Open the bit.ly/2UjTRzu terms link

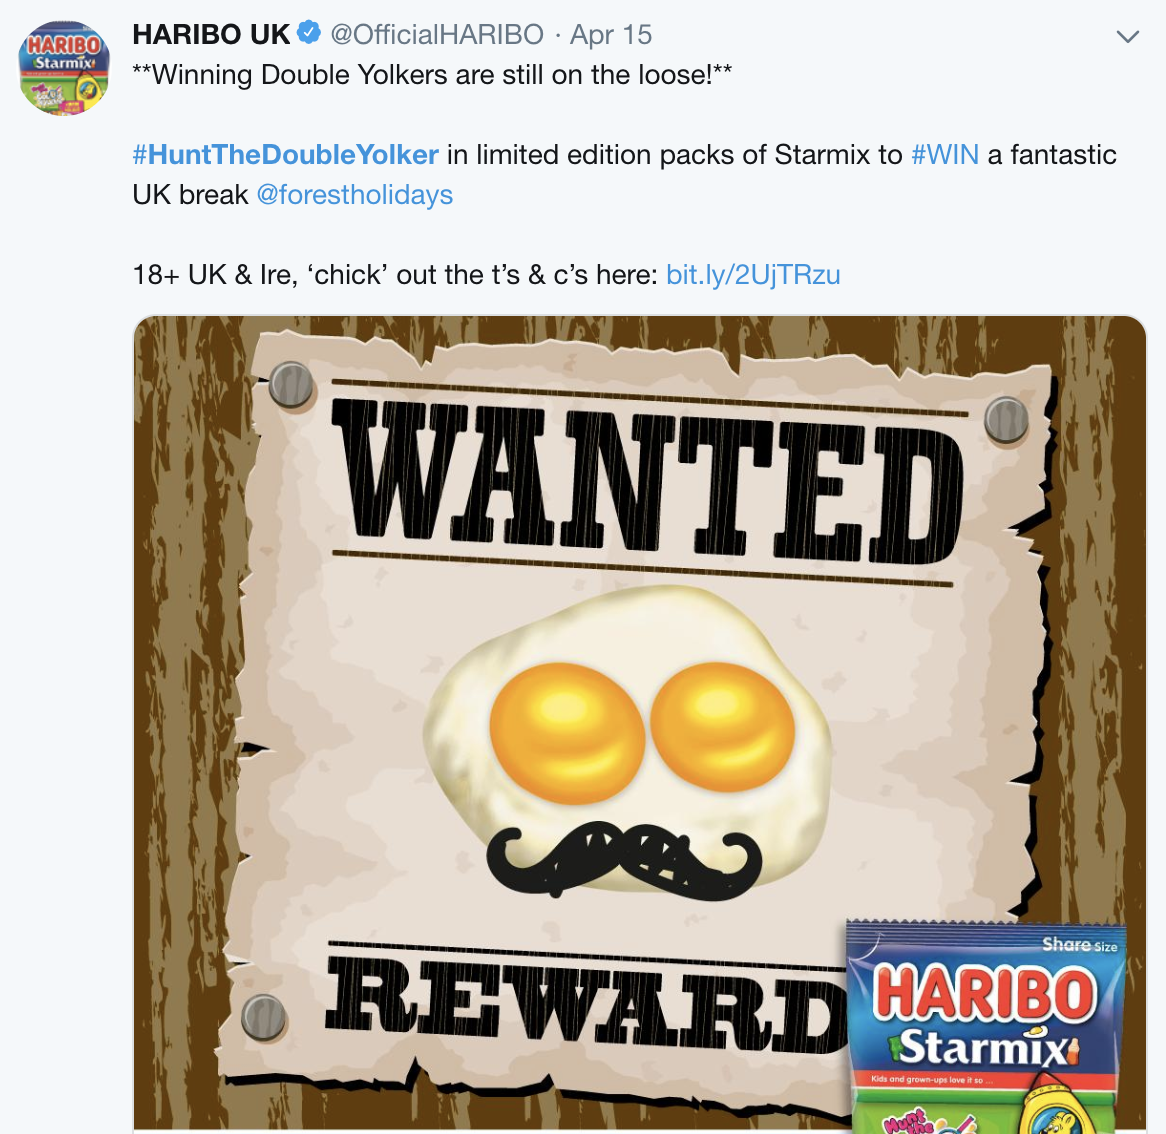753,274
